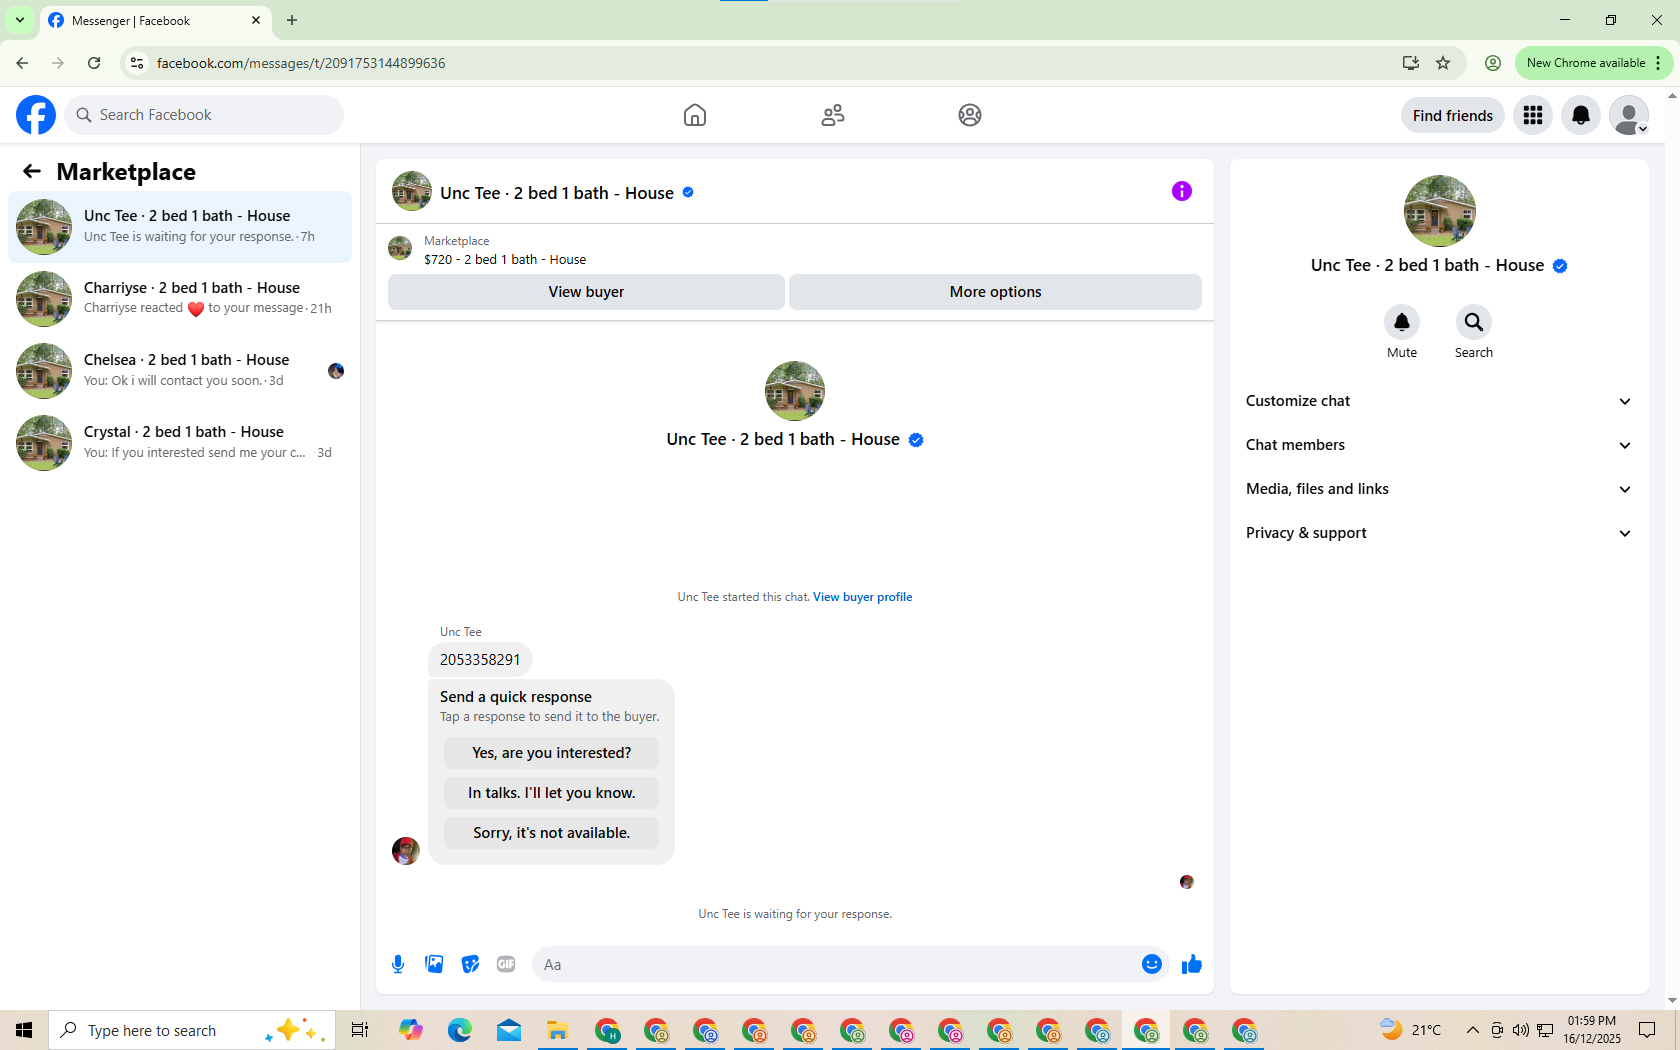Open the emoji picker smiley
The width and height of the screenshot is (1680, 1050).
[x=1152, y=964]
